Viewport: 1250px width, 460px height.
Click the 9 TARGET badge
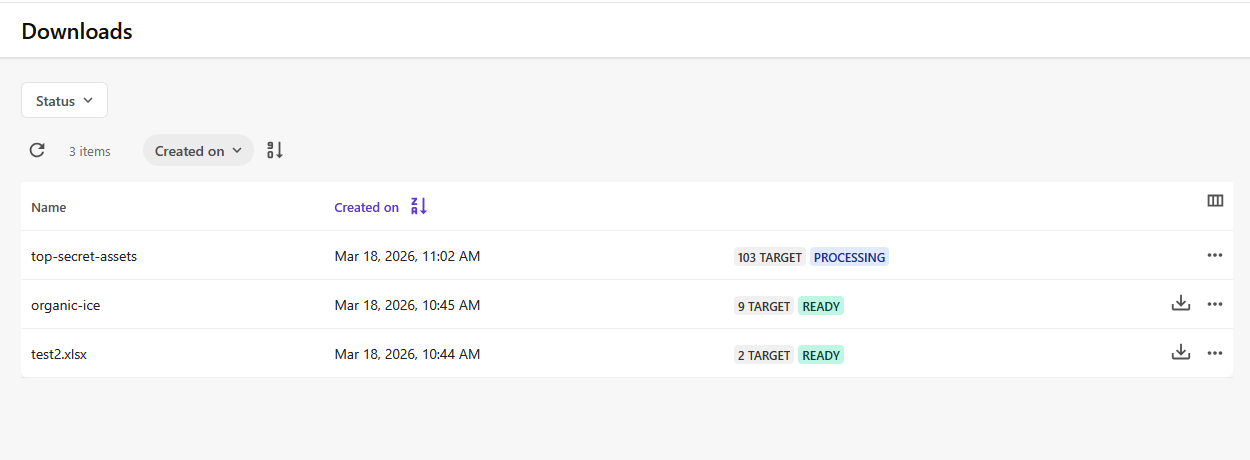tap(764, 306)
